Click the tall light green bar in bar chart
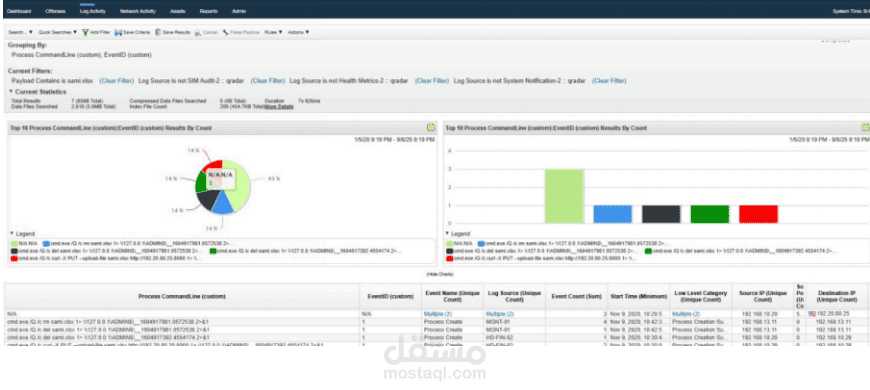Viewport: 870px width, 390px height. [564, 196]
